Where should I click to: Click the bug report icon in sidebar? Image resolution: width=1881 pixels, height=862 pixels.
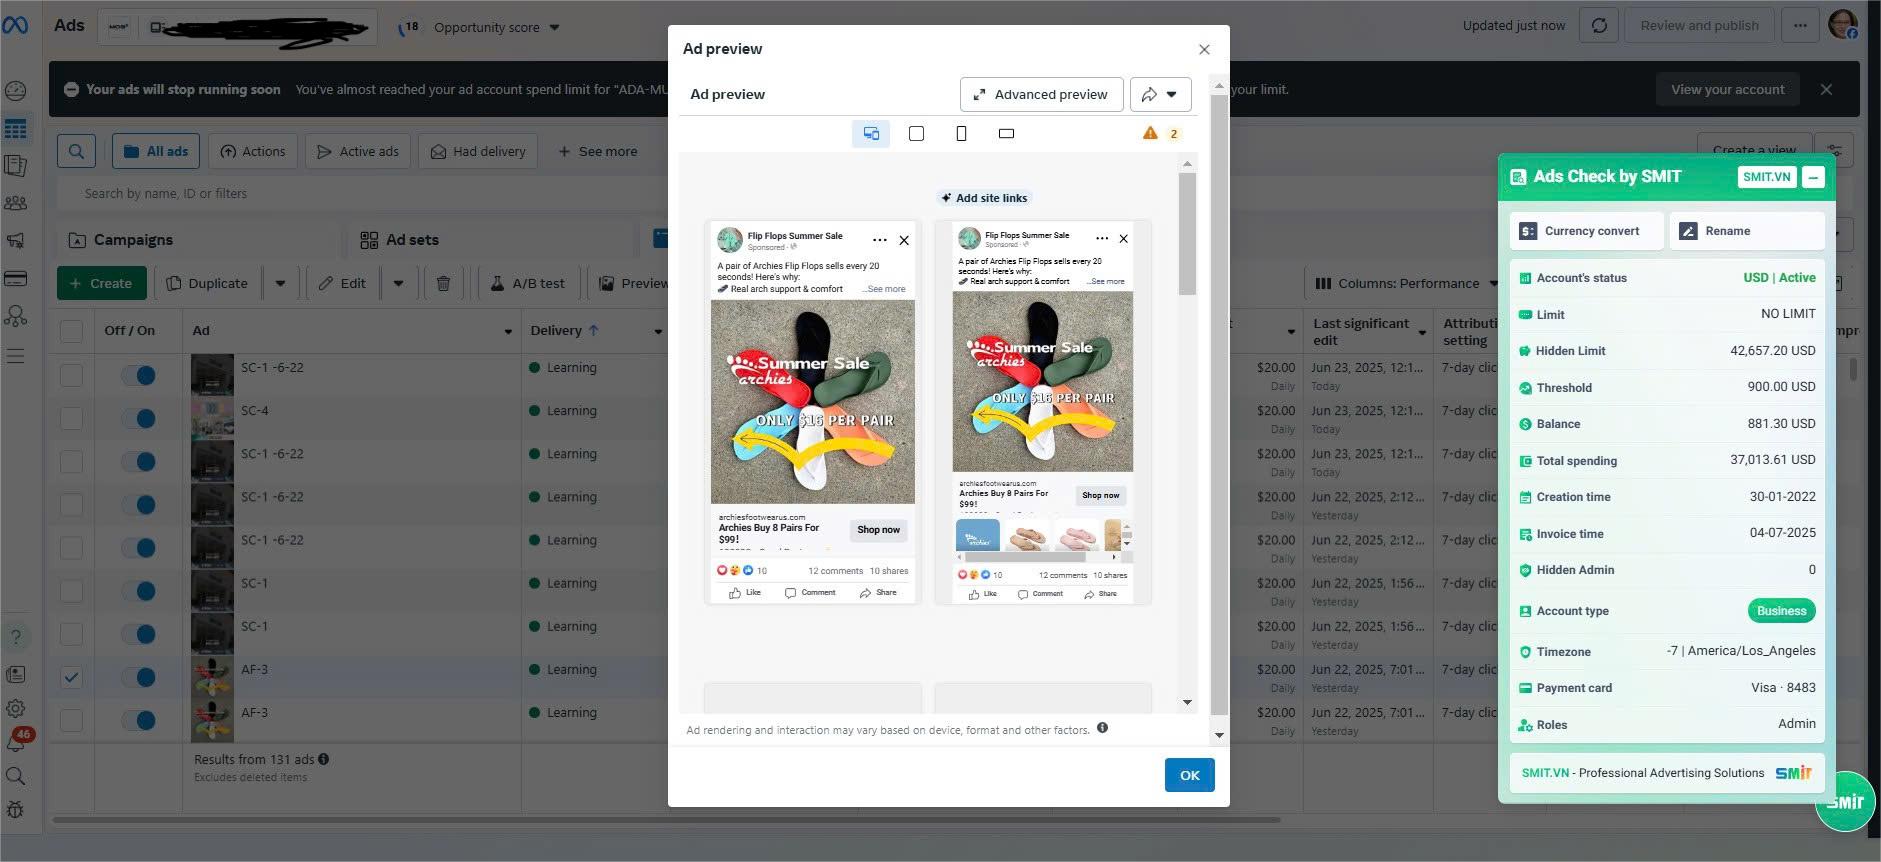[16, 809]
